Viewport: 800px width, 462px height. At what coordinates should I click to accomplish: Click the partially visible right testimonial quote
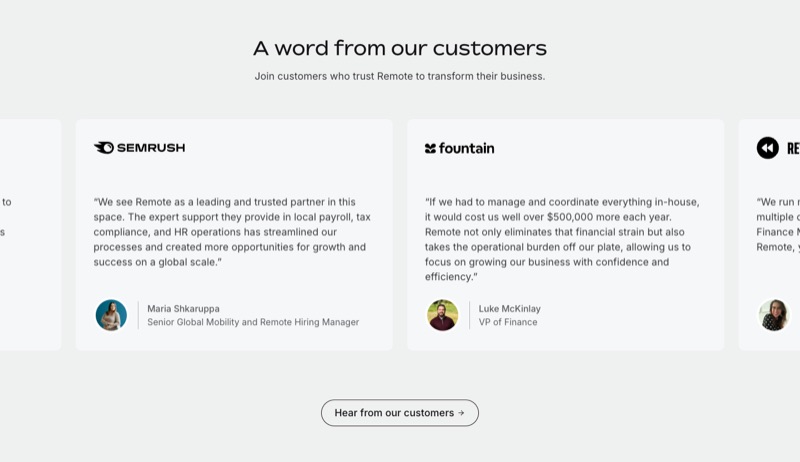pyautogui.click(x=778, y=224)
